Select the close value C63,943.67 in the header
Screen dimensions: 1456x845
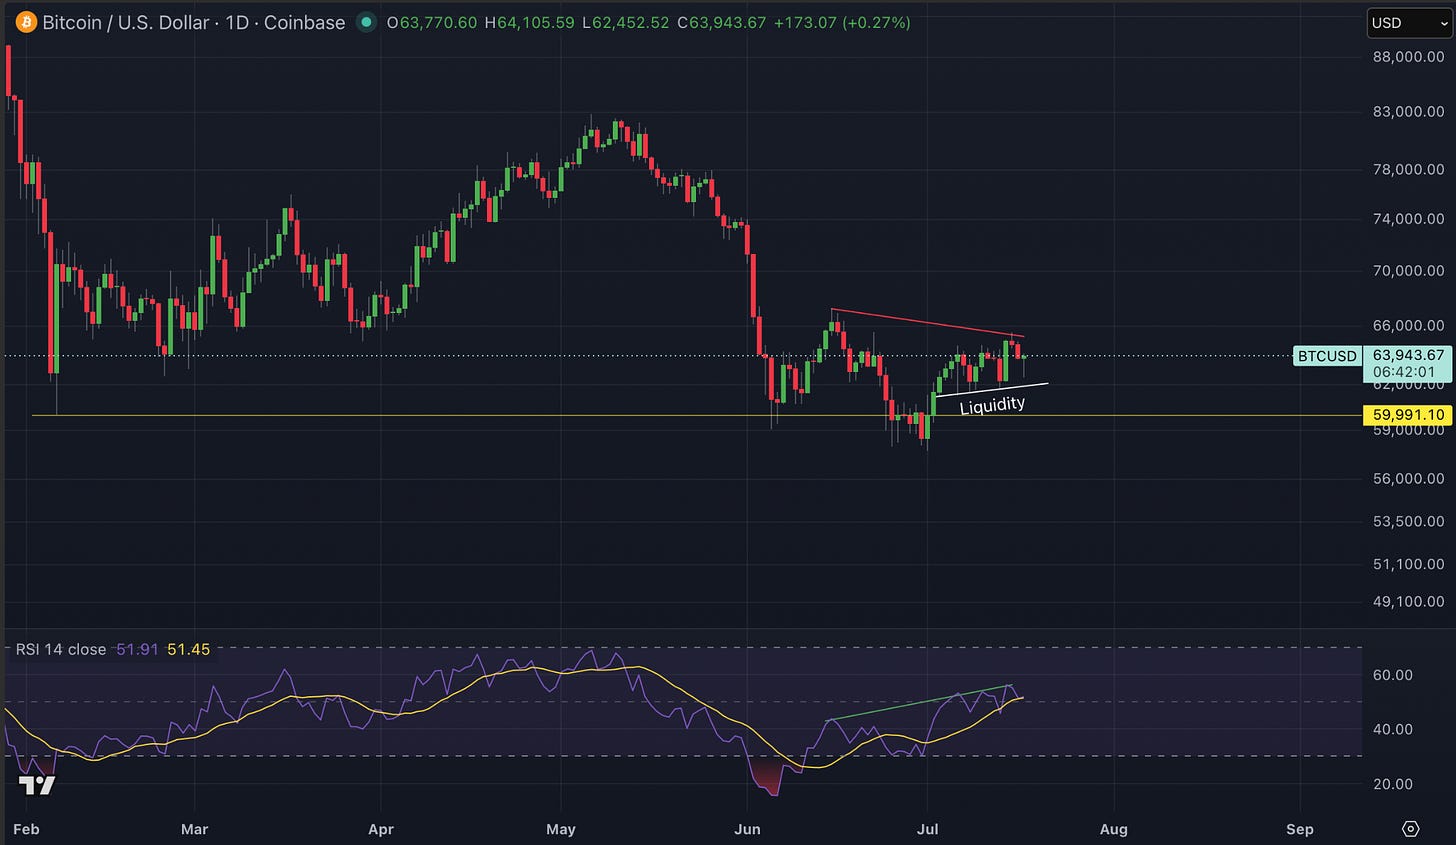pos(721,22)
